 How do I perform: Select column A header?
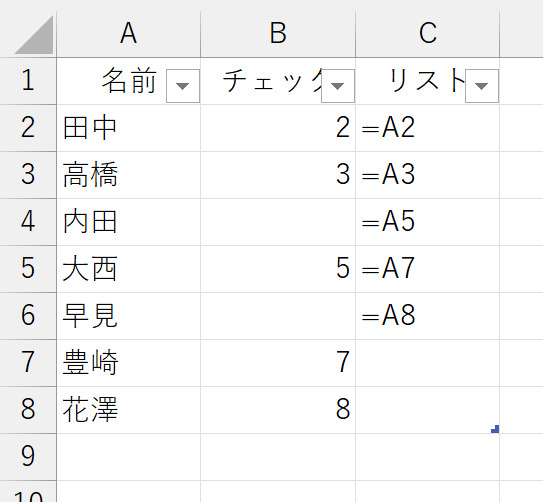[x=128, y=34]
